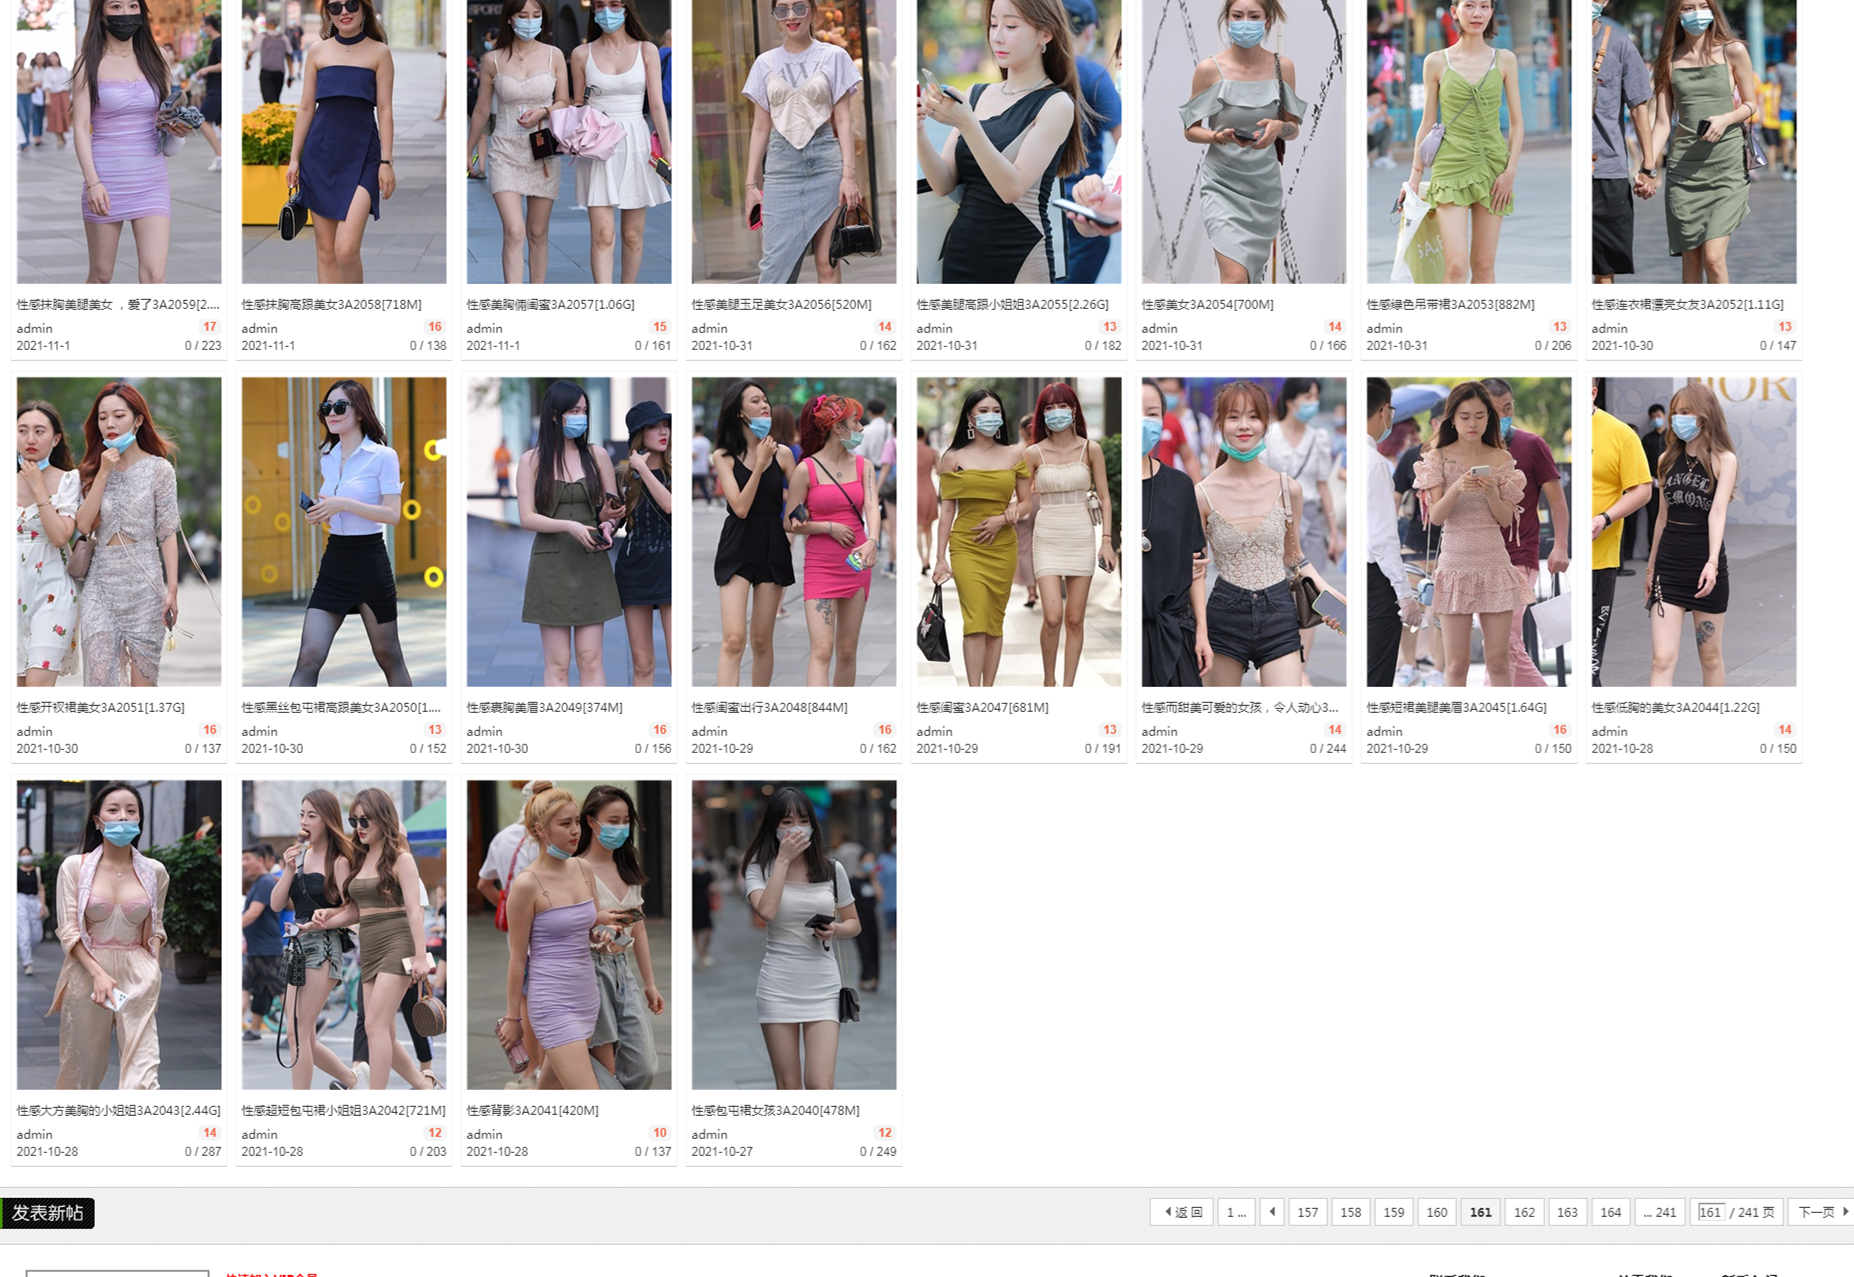The height and width of the screenshot is (1277, 1854).
Task: Open thumbnail of post 3A2056
Action: [794, 141]
